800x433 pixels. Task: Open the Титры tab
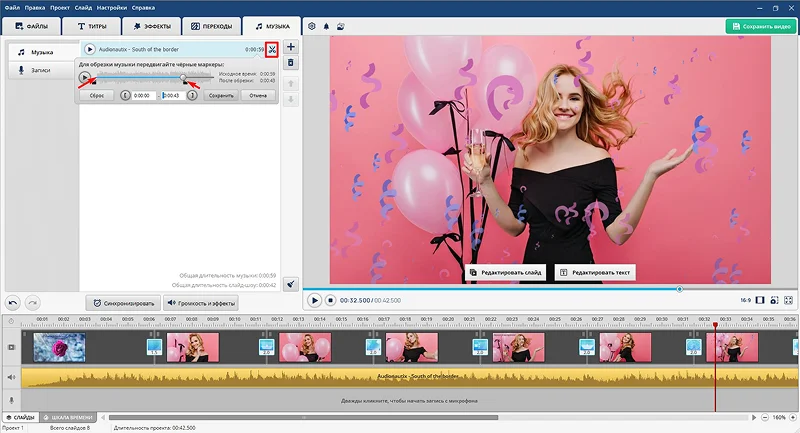click(x=92, y=26)
